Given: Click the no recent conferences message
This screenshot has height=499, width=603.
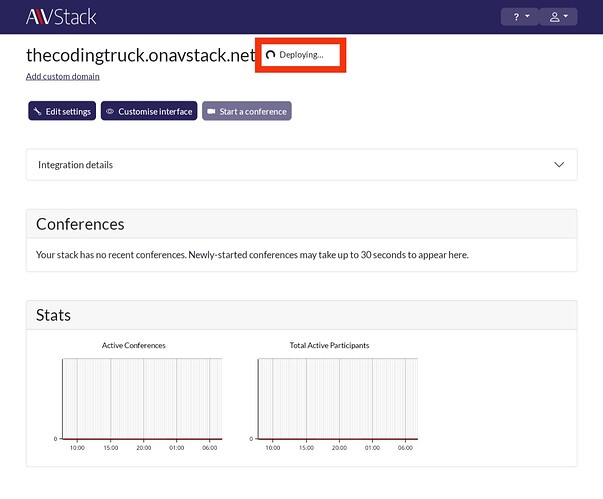Looking at the screenshot, I should click(x=252, y=255).
